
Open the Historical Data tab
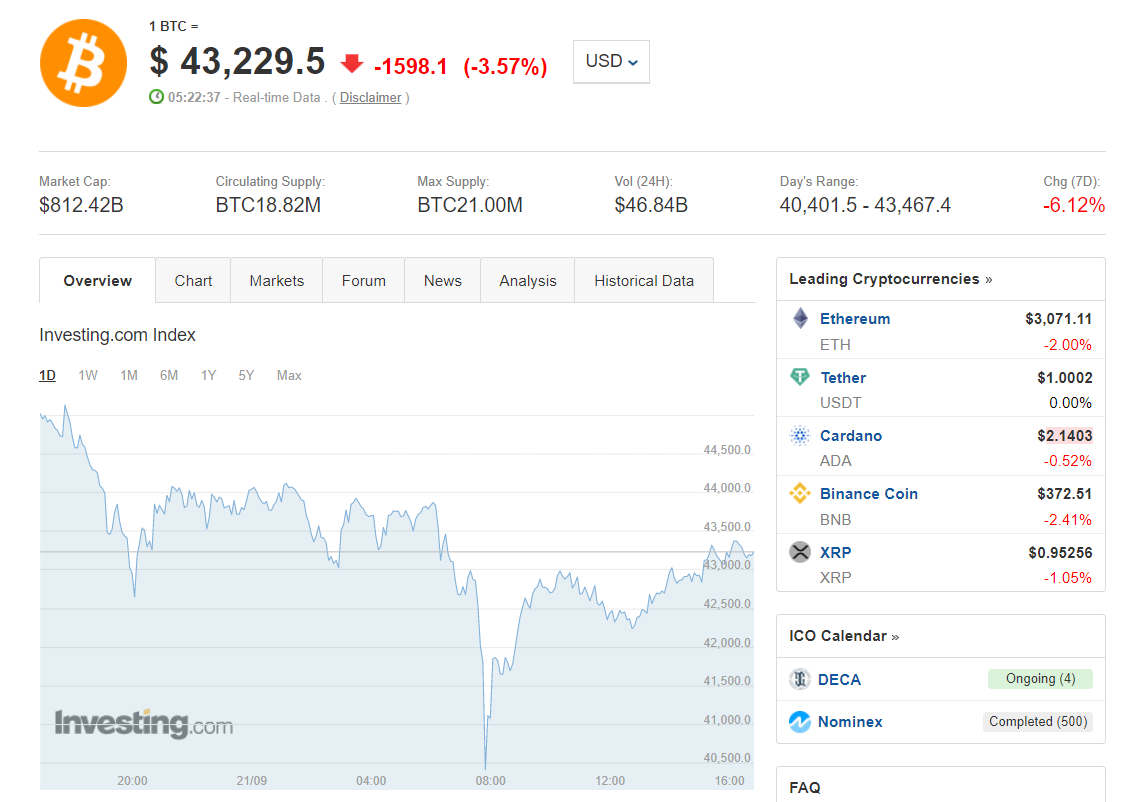[644, 280]
